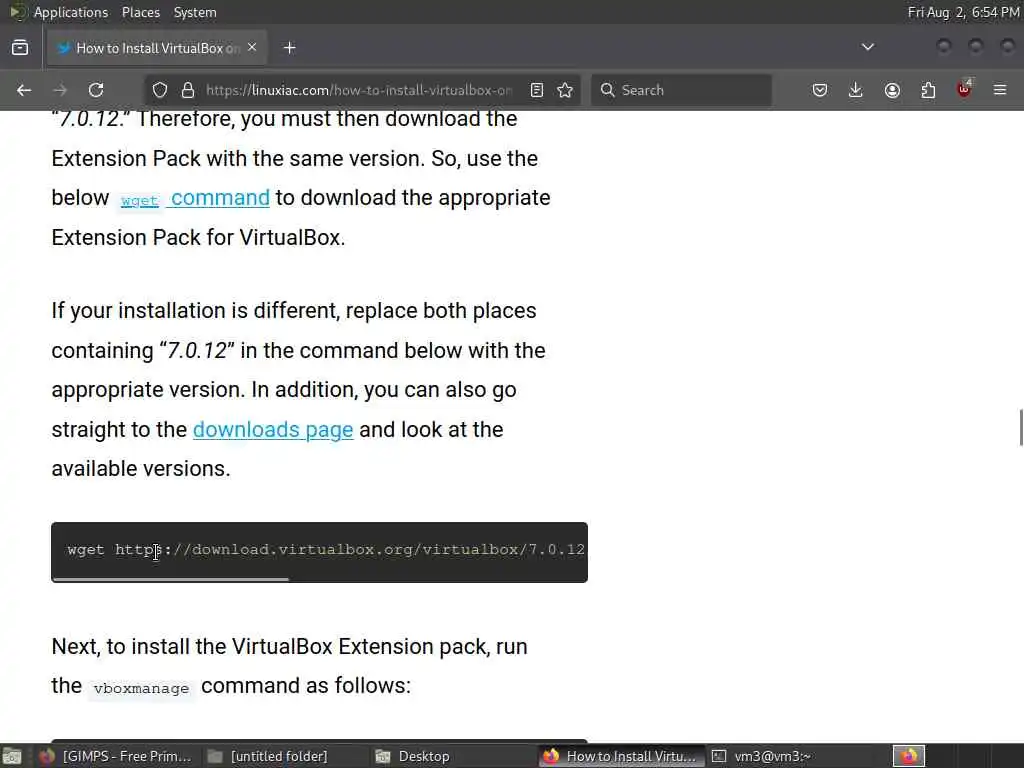Image resolution: width=1024 pixels, height=768 pixels.
Task: Open the Pocket save icon
Action: pyautogui.click(x=820, y=90)
